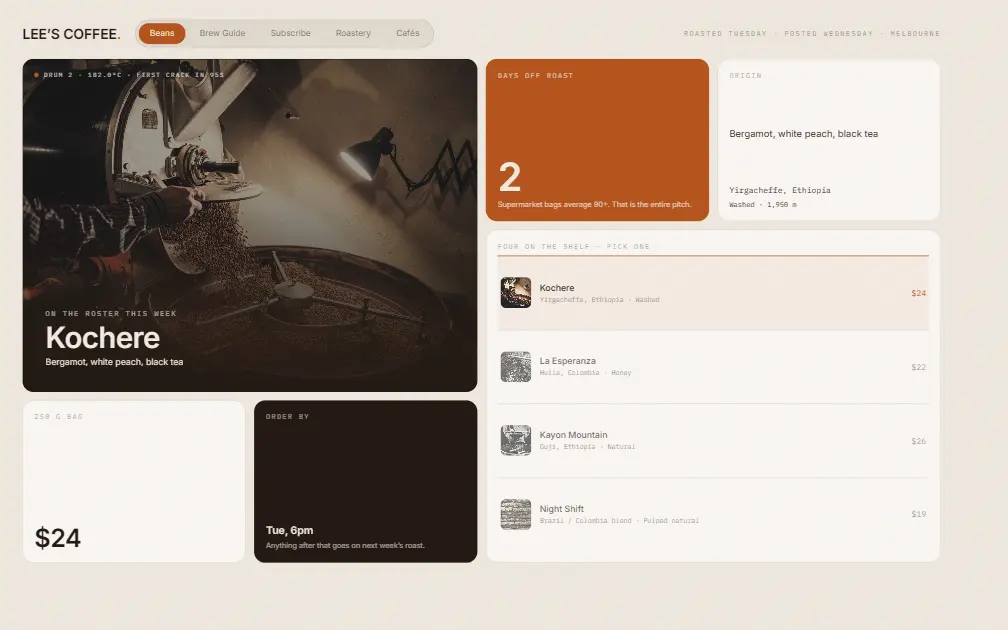Click the 'Huila, Colombia · Honey' subtitle
1008x630 pixels.
585,373
